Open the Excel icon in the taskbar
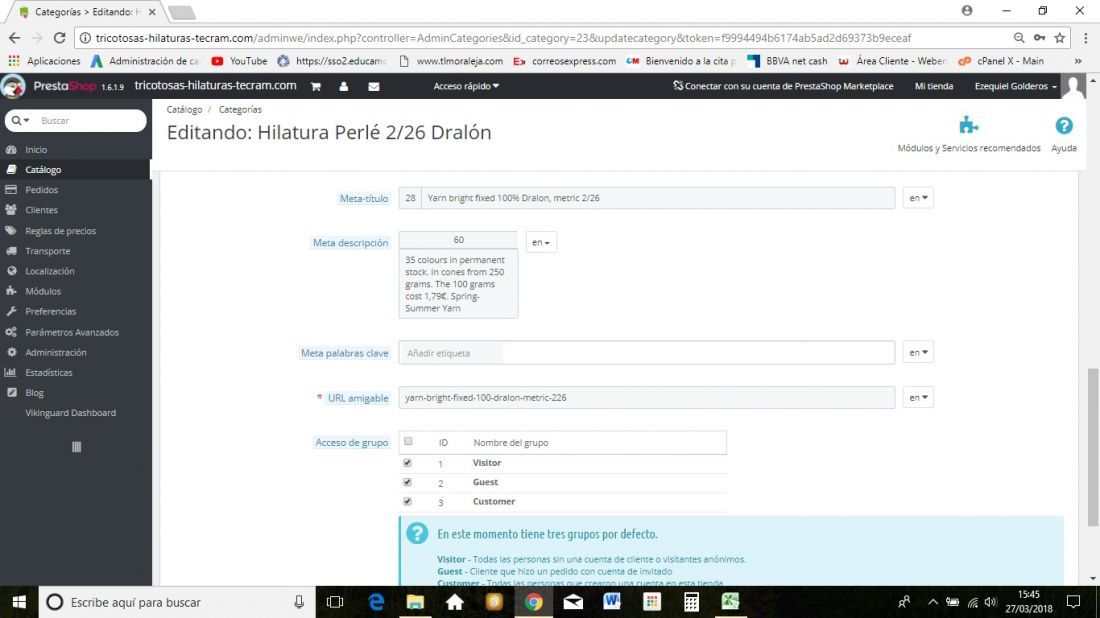 pyautogui.click(x=730, y=602)
